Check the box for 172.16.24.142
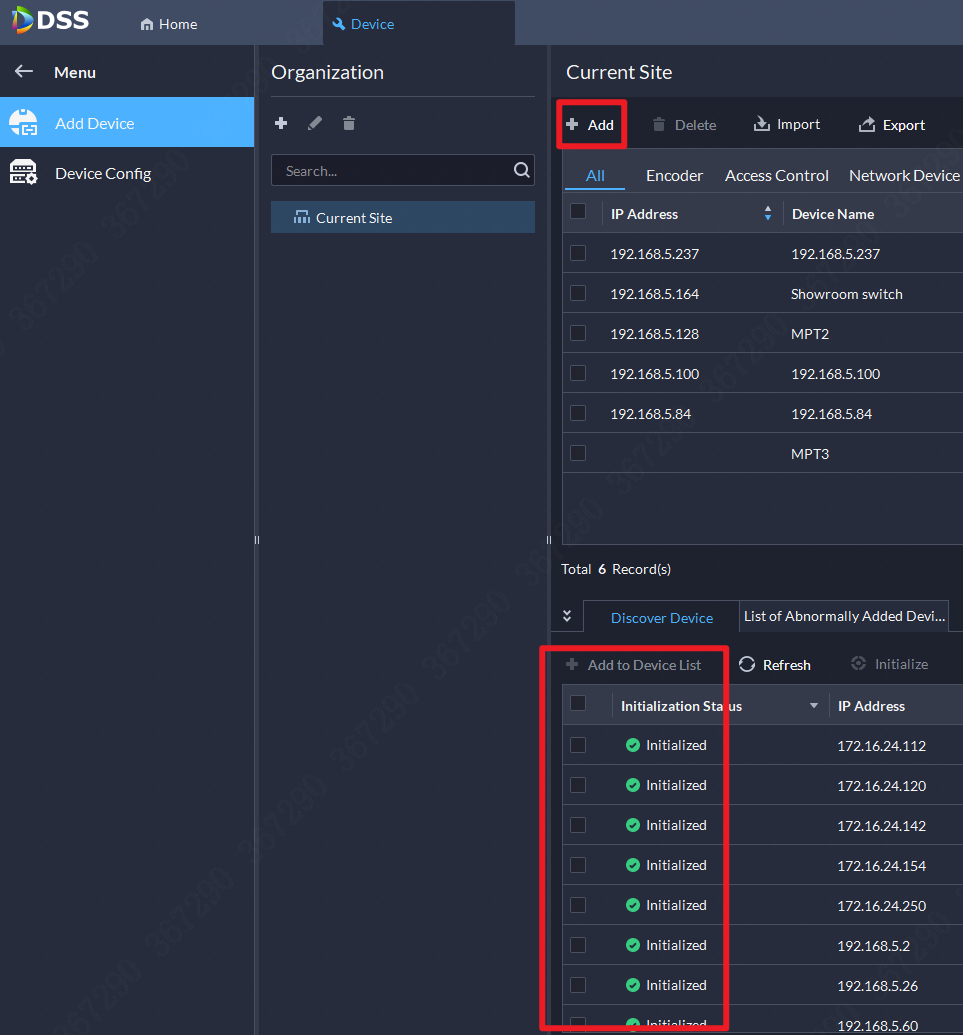The height and width of the screenshot is (1035, 963). click(x=578, y=825)
